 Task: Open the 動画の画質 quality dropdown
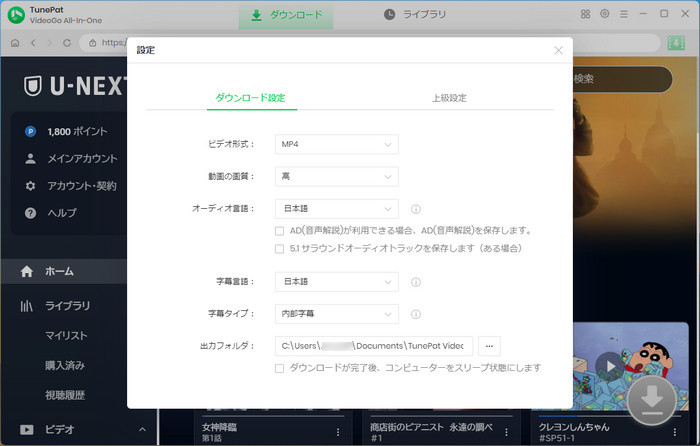337,176
